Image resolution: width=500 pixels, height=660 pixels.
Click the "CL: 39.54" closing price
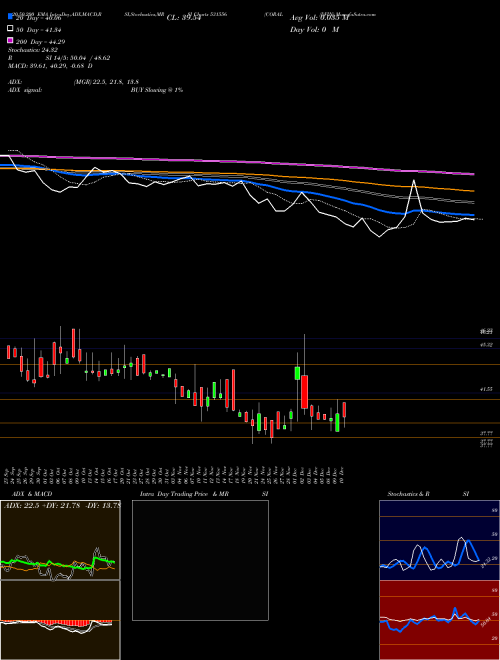click(184, 18)
